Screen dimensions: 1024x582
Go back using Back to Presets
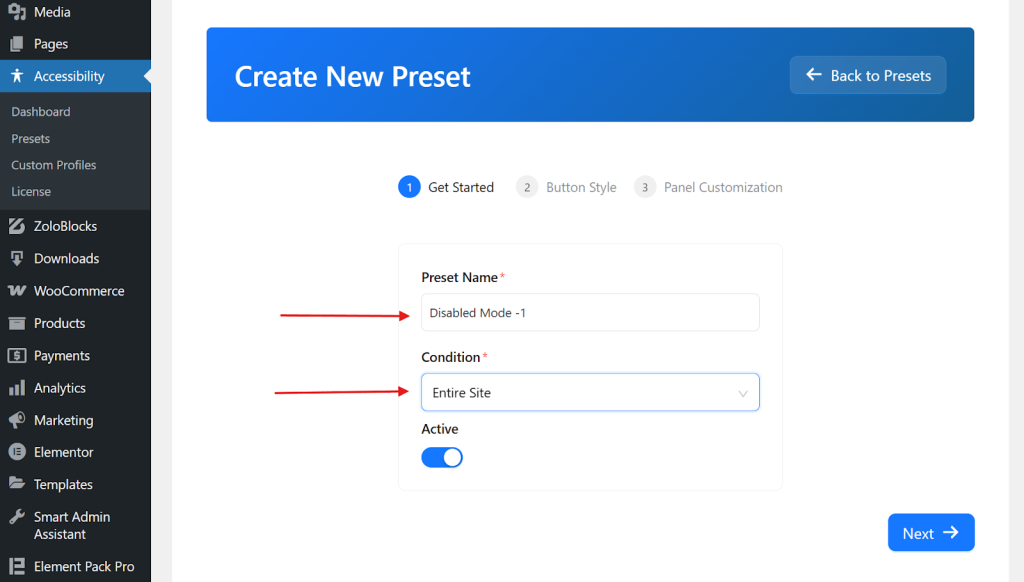[x=867, y=74]
